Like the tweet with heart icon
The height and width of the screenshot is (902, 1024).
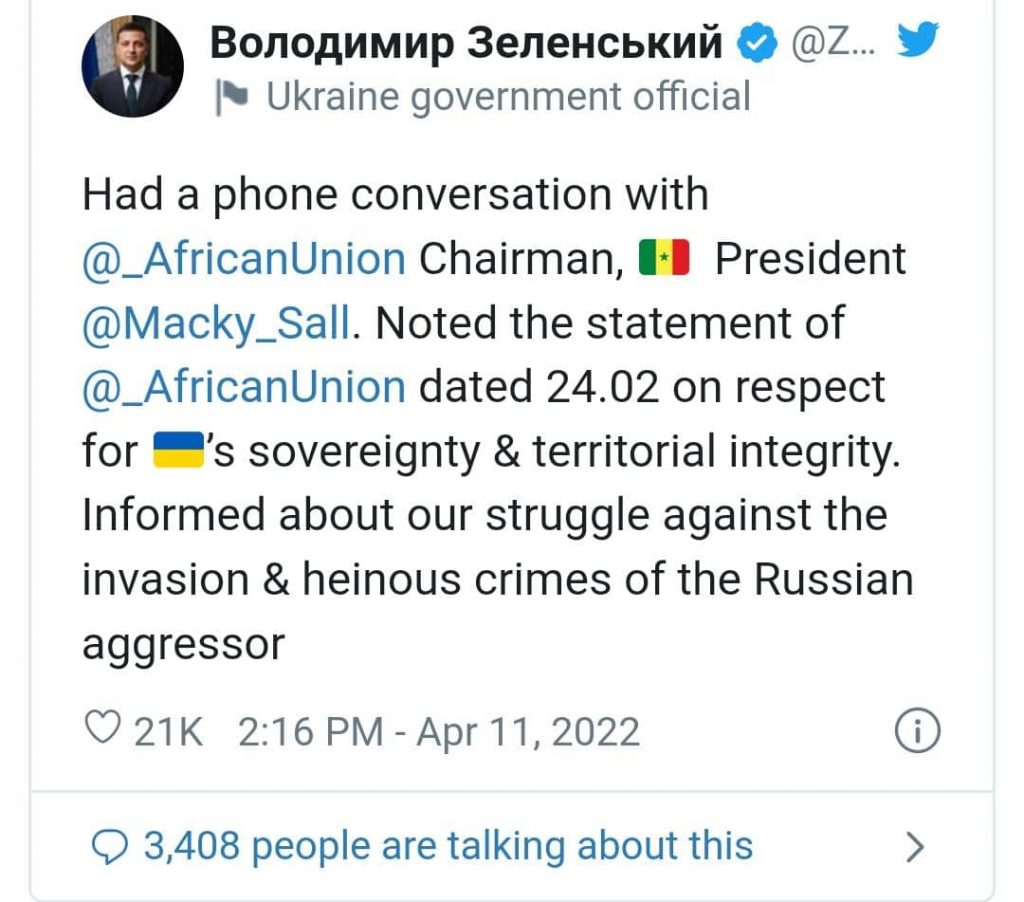pos(103,728)
